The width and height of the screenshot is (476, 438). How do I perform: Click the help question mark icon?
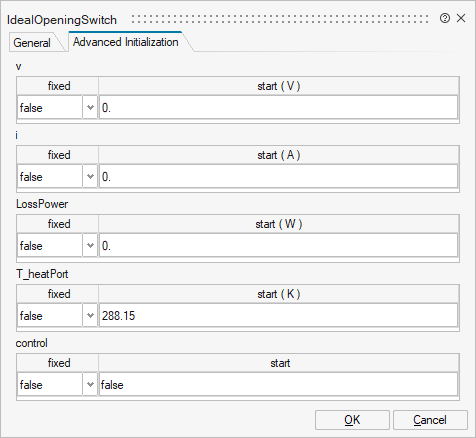coord(445,18)
